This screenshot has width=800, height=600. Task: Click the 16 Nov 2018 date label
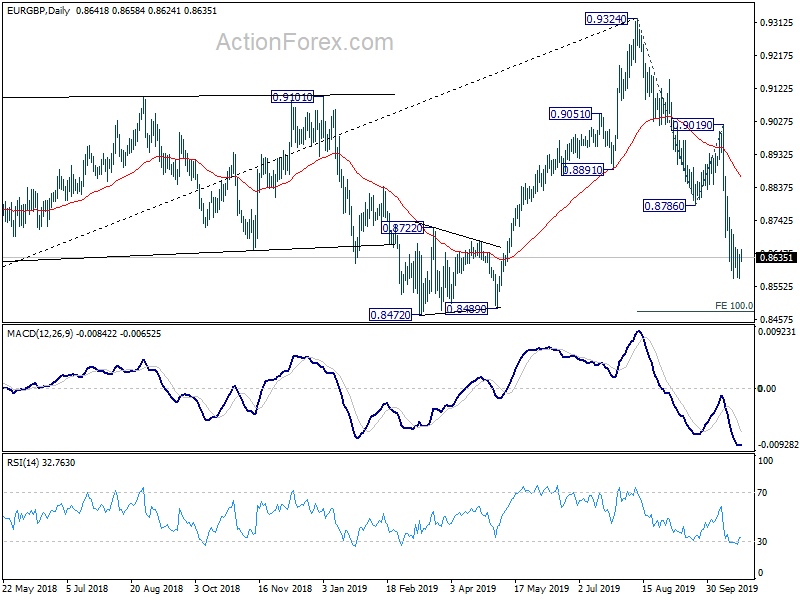285,588
